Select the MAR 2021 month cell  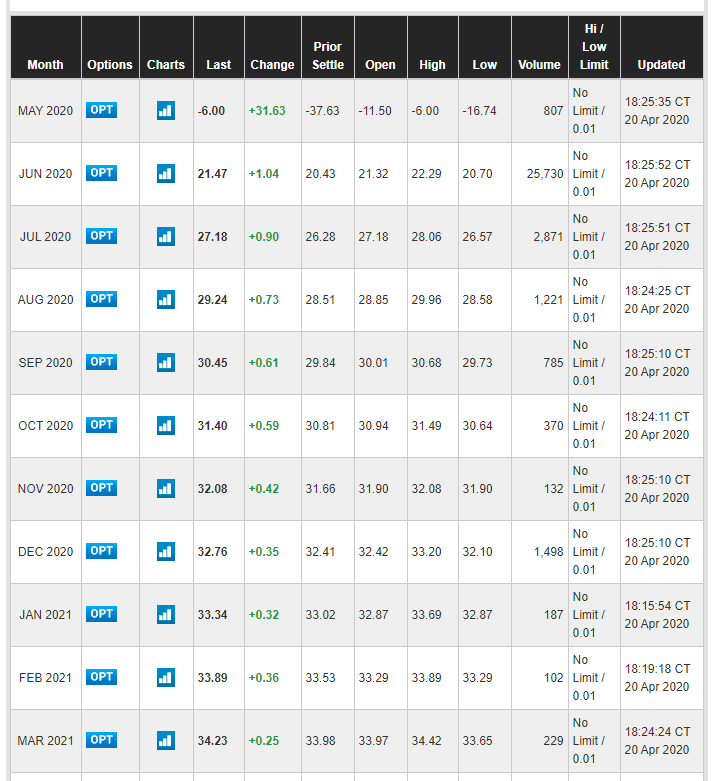coord(46,741)
